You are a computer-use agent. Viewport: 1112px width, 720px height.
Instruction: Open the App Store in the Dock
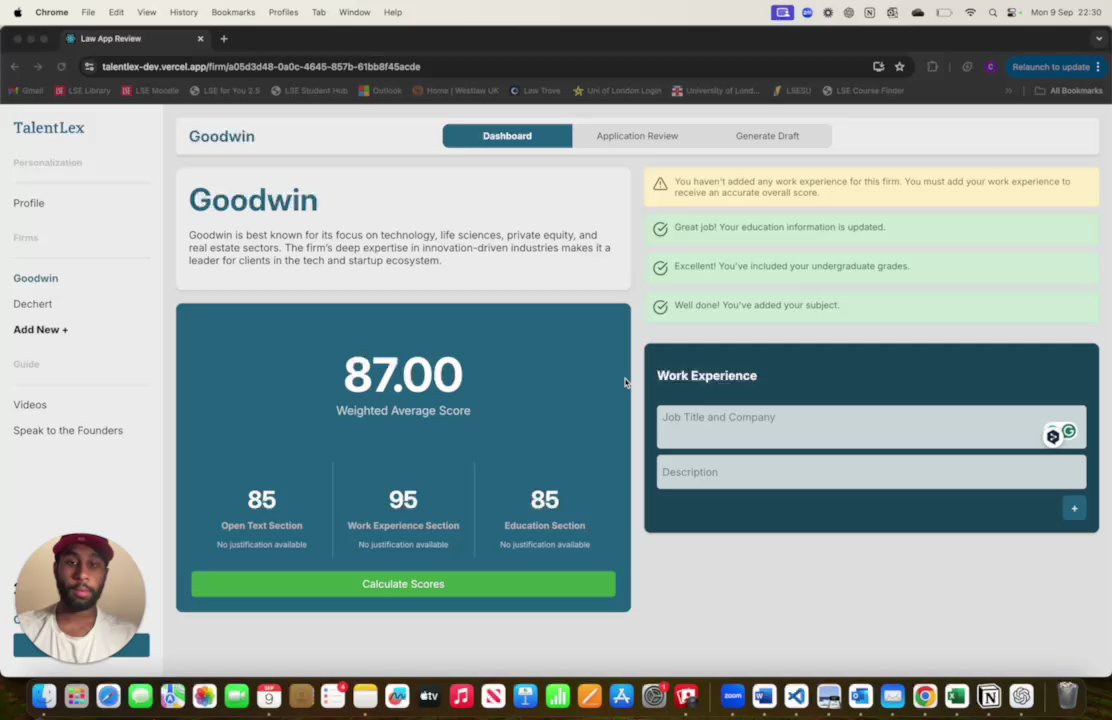point(621,696)
